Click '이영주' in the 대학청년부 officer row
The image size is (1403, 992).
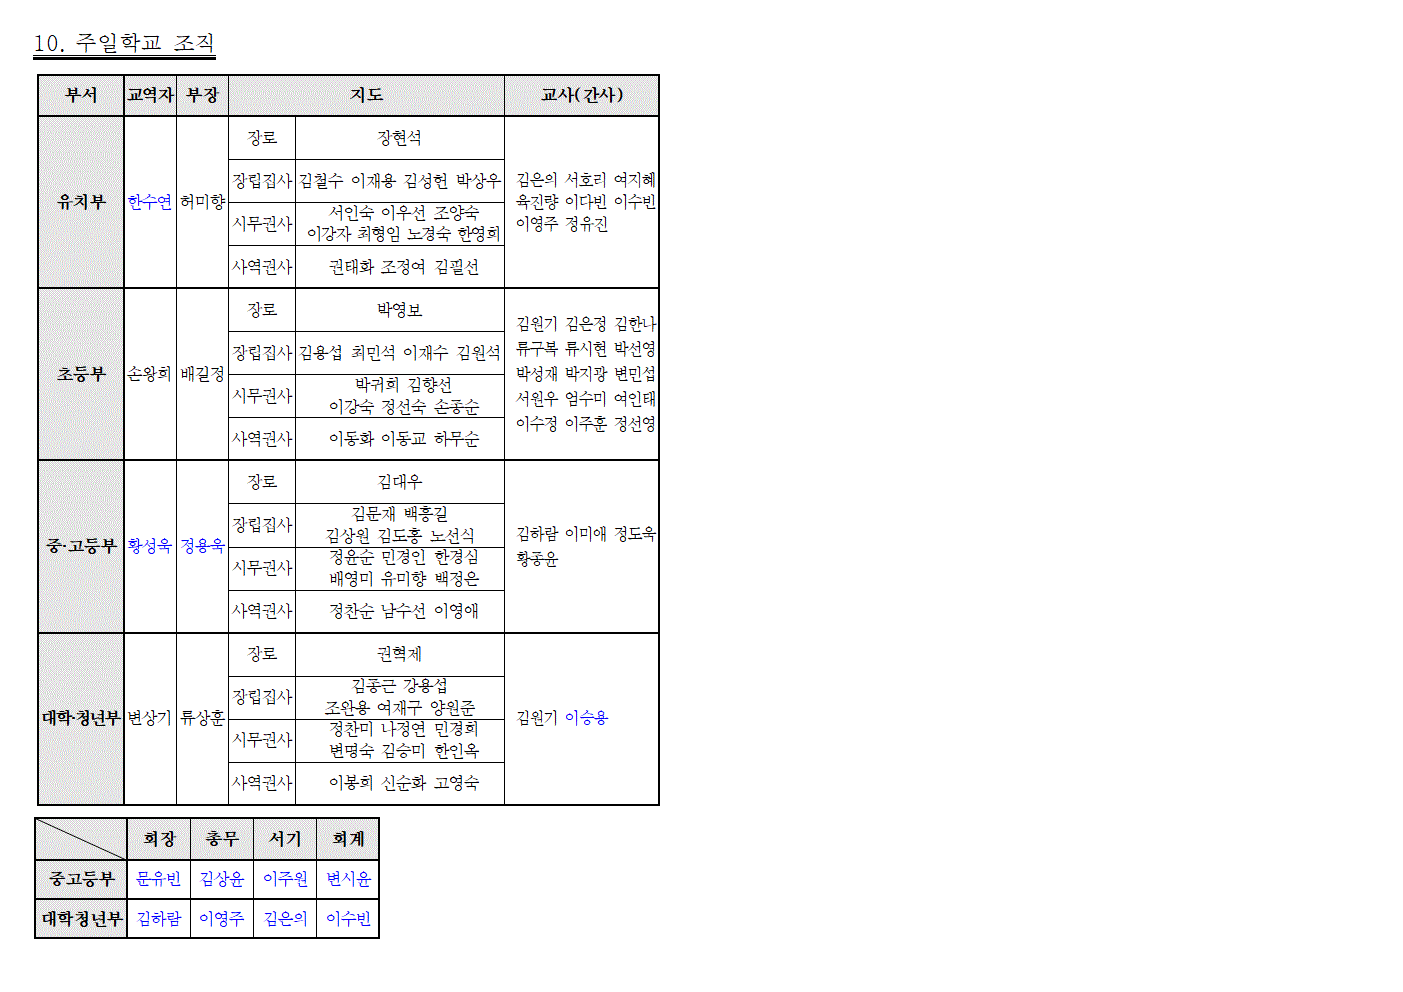tap(222, 919)
